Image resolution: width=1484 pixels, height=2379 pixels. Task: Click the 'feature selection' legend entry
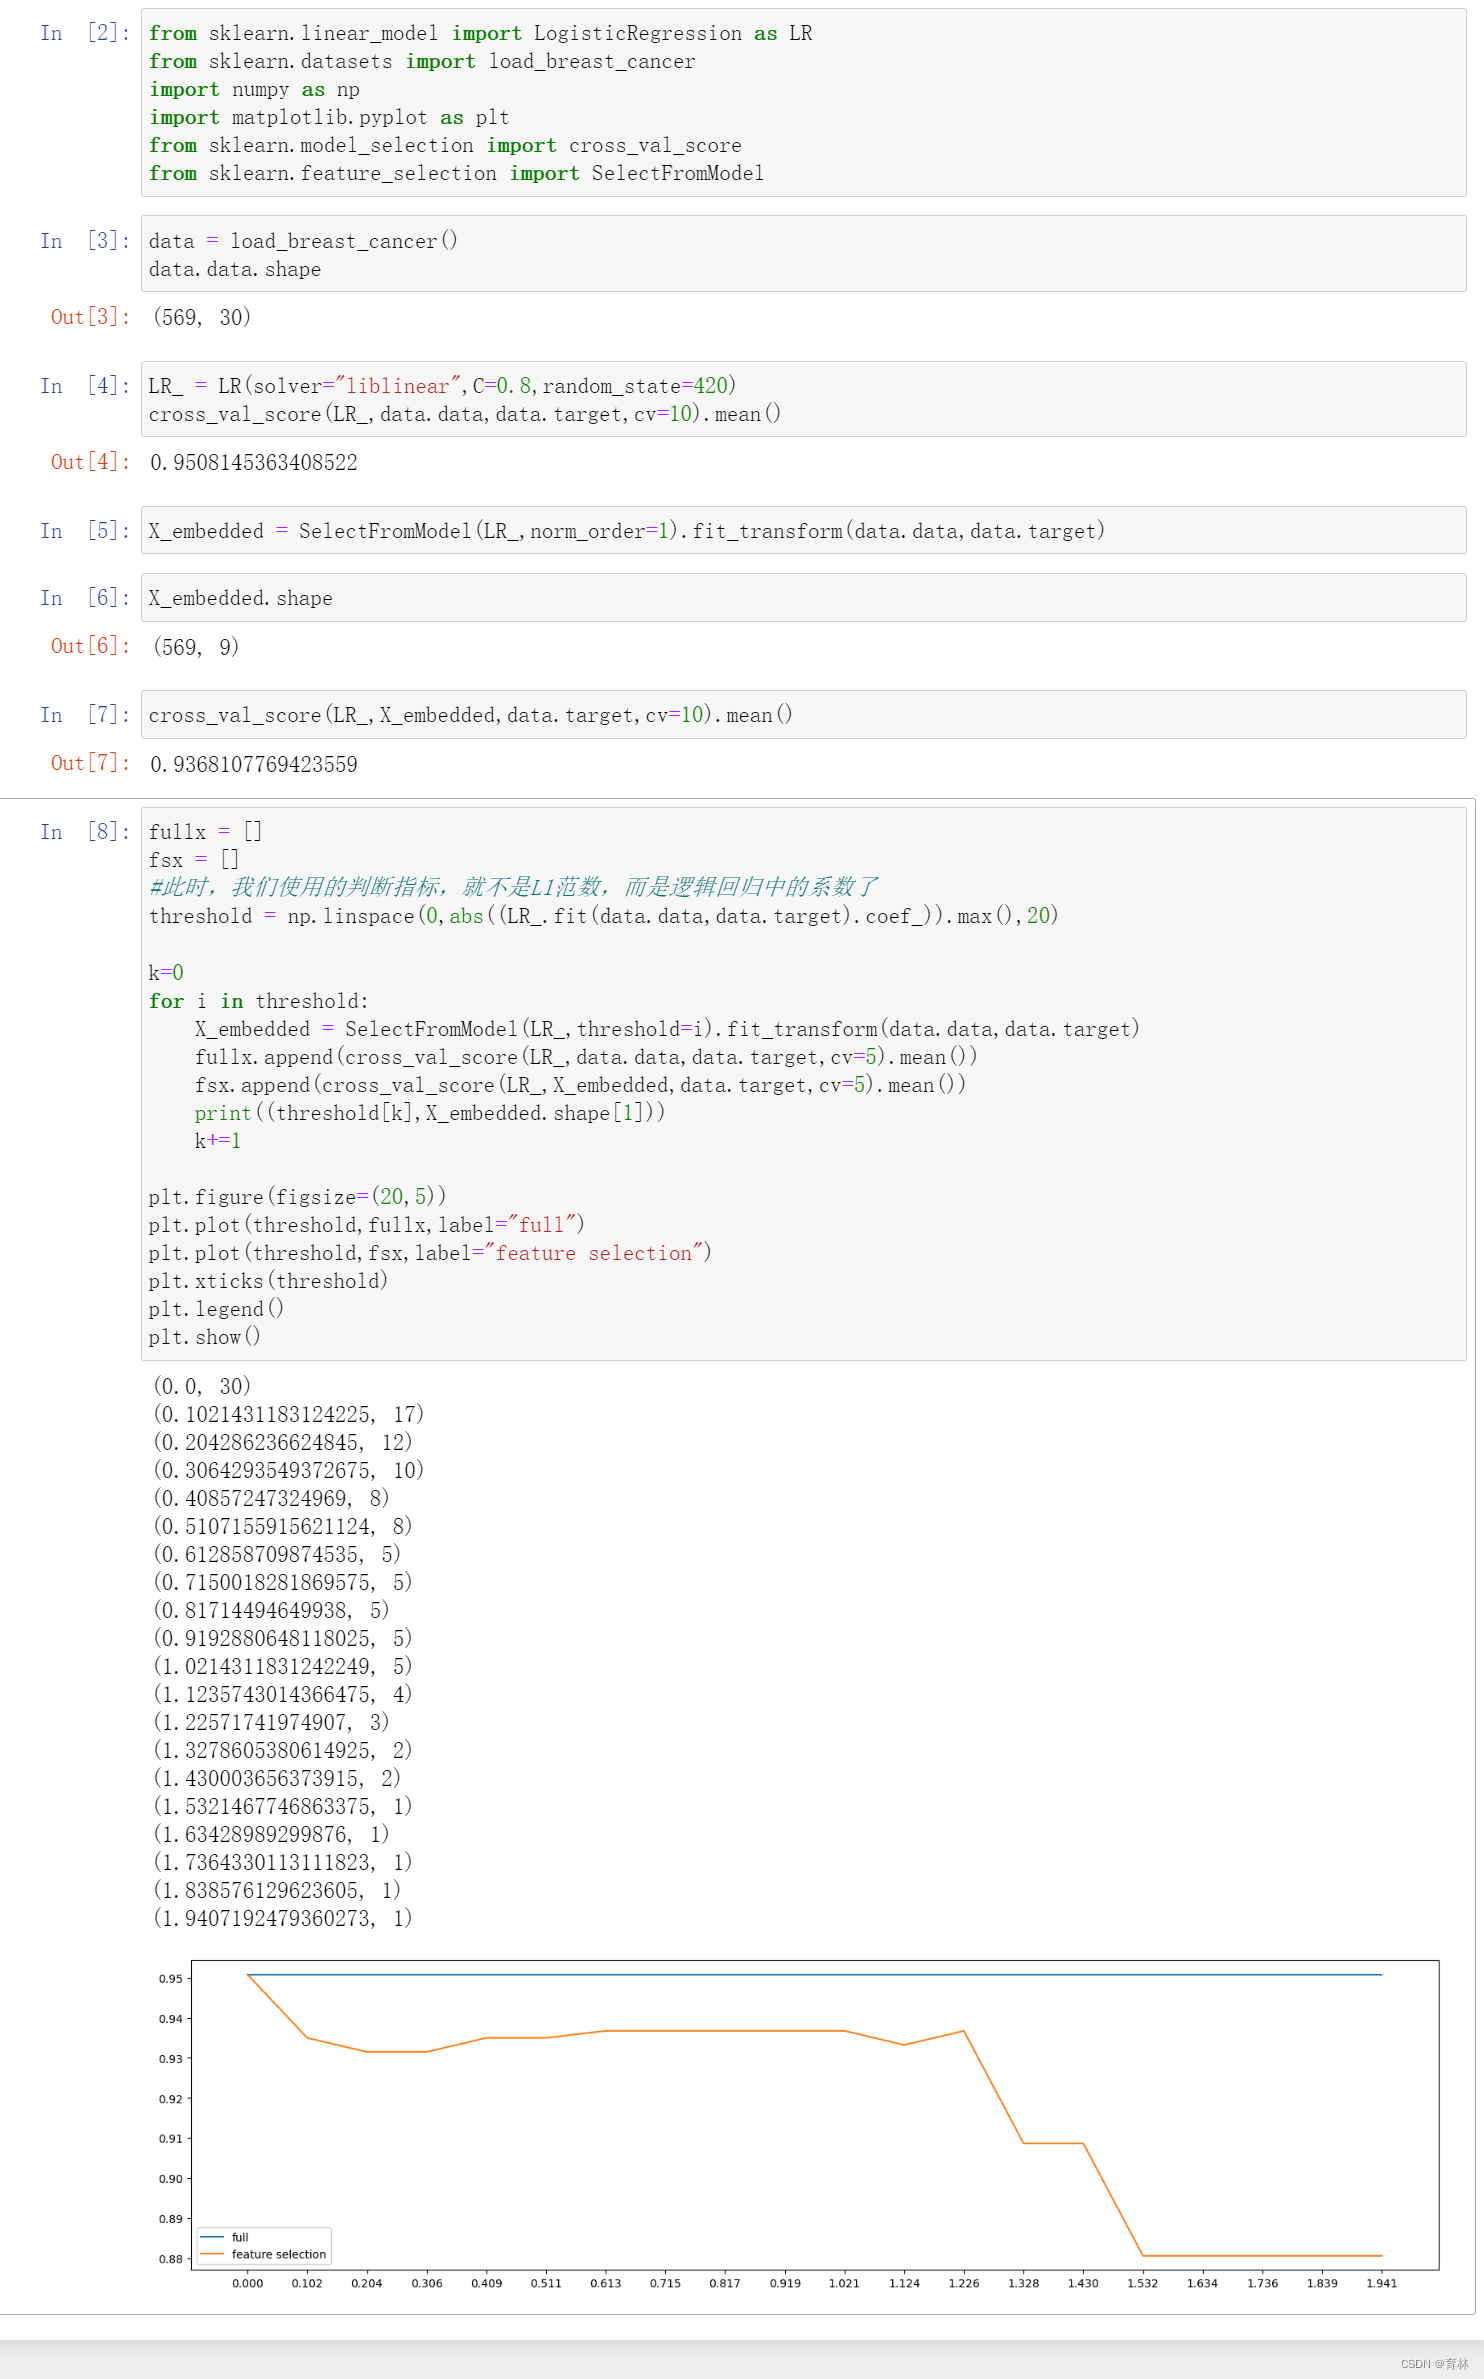(x=263, y=2254)
